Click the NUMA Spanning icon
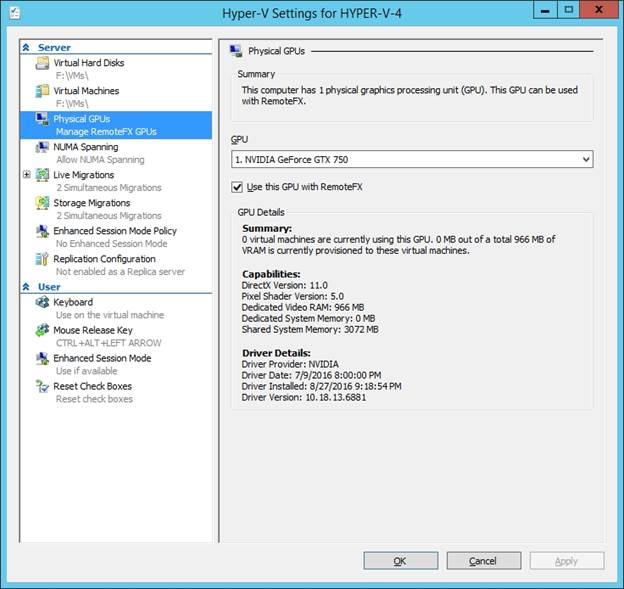Screen dimensions: 624x589 [42, 147]
